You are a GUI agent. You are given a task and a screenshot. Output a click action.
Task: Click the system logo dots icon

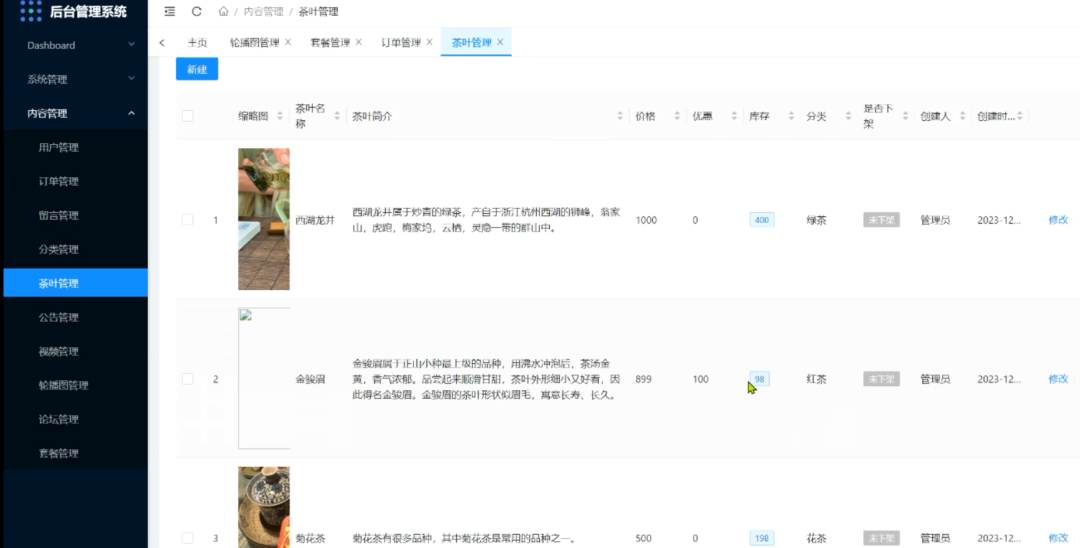click(31, 11)
